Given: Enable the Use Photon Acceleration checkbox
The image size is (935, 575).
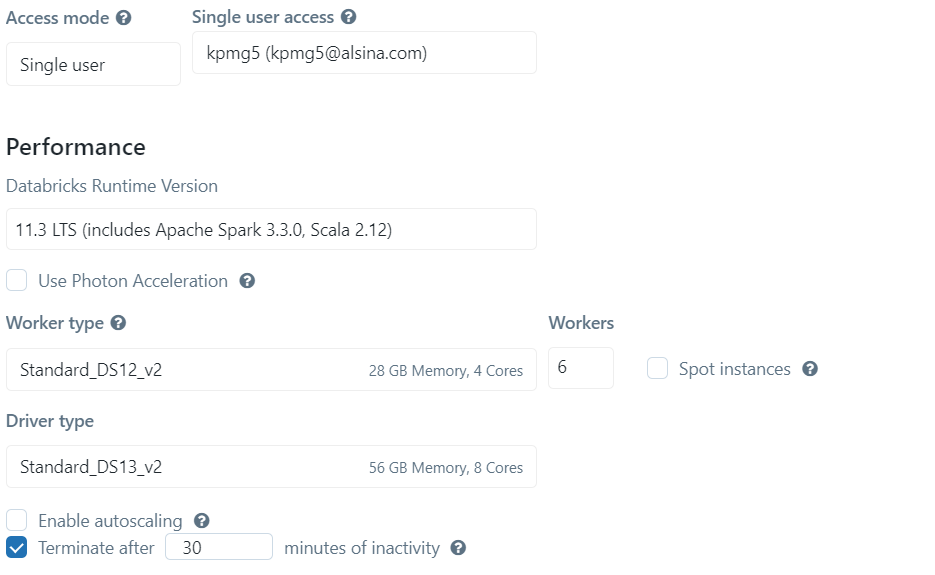Looking at the screenshot, I should point(17,281).
